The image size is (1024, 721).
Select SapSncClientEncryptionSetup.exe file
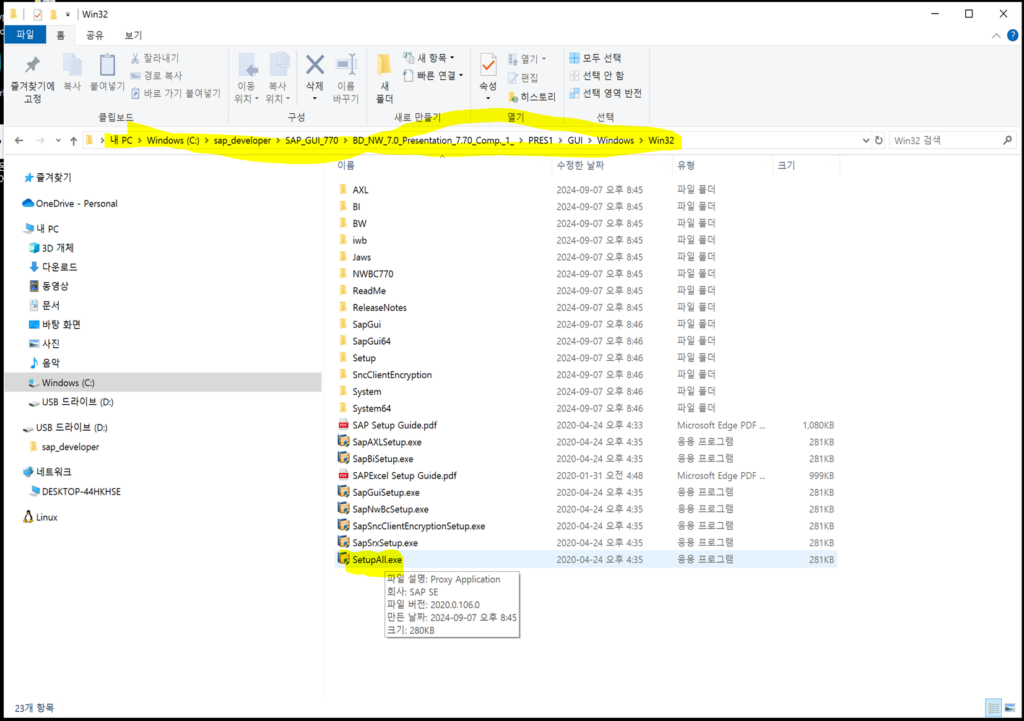(411, 526)
